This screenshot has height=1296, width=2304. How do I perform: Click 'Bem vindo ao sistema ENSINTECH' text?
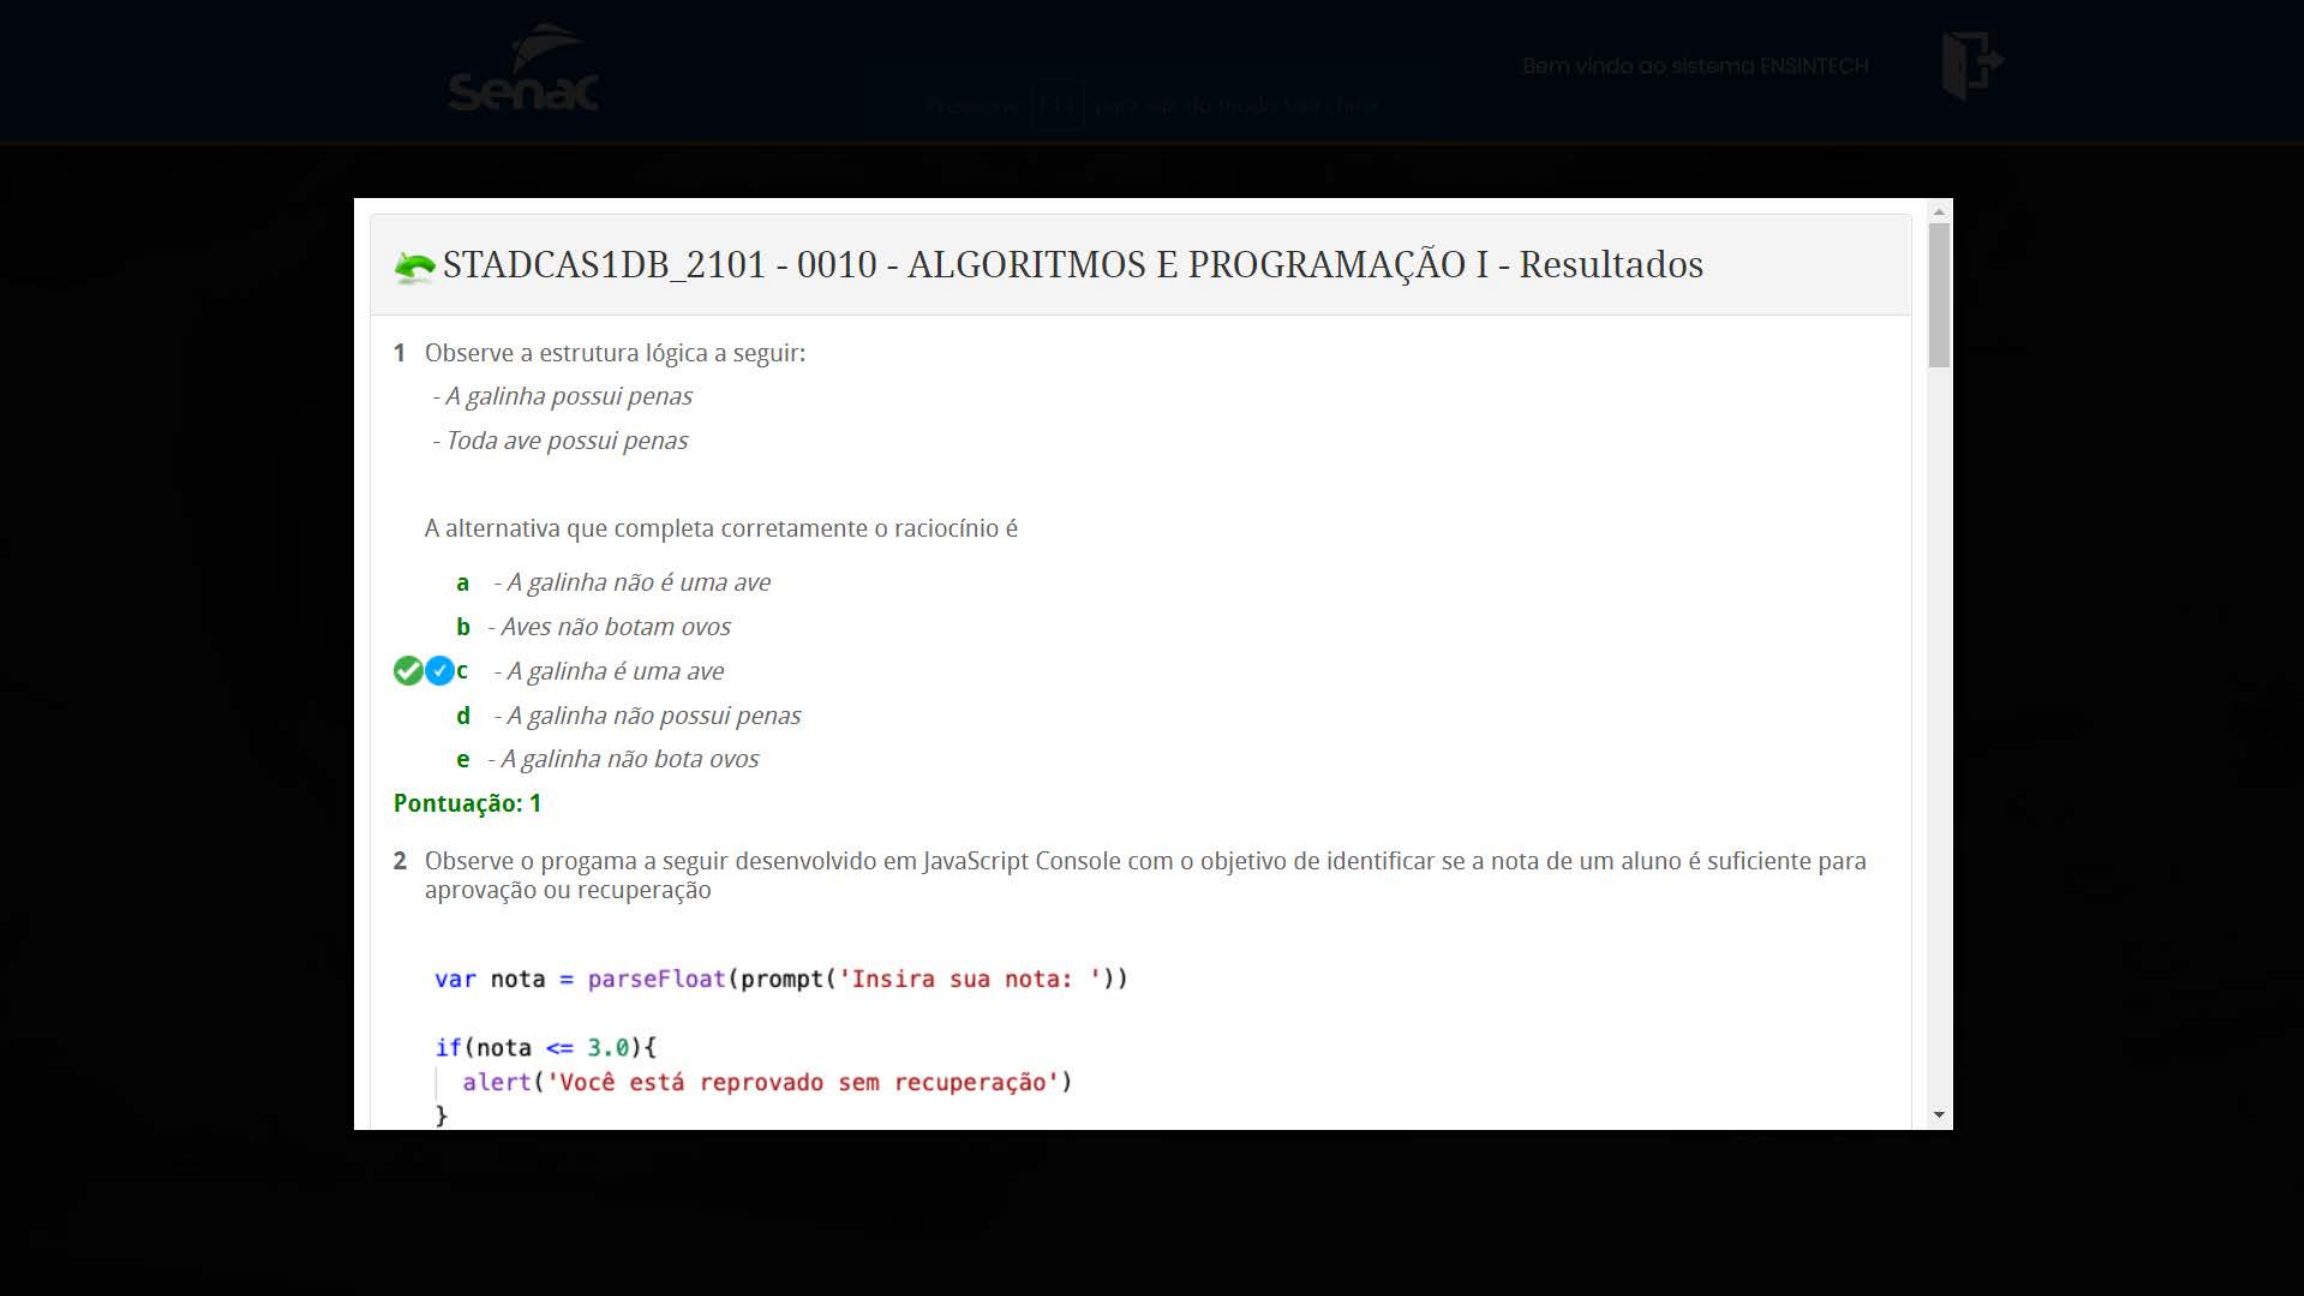tap(1694, 66)
